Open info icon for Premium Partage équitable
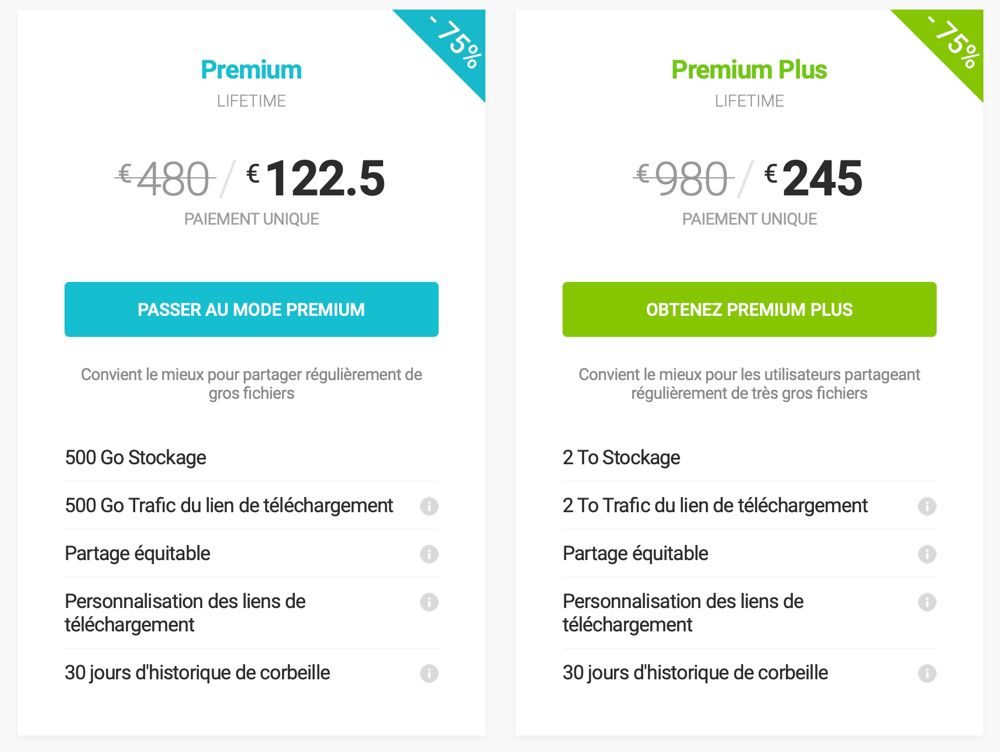 point(429,554)
